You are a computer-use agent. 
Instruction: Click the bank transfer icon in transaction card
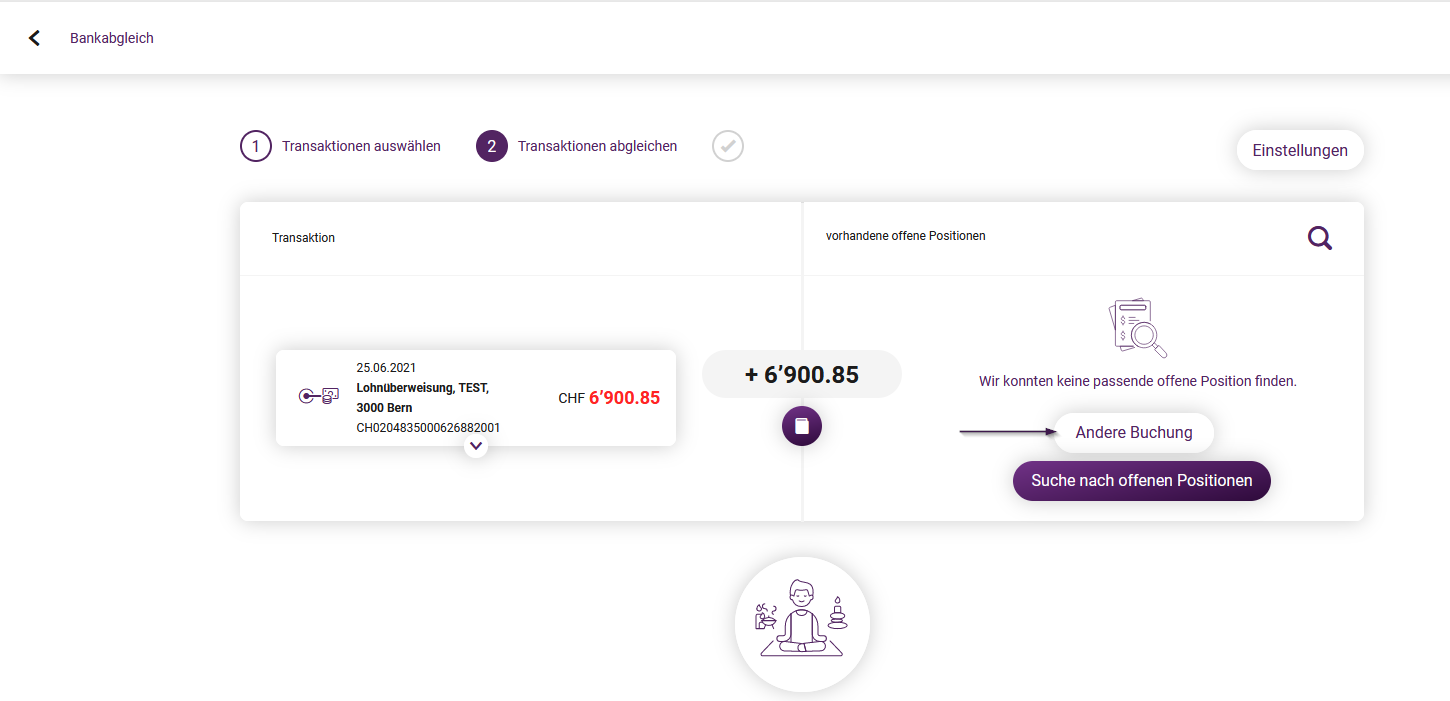319,396
